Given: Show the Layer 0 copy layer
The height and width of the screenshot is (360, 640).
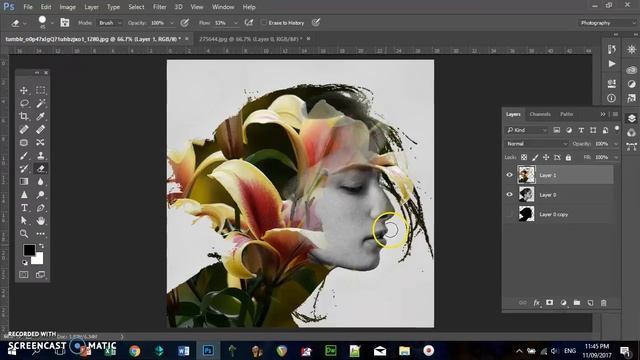Looking at the screenshot, I should point(509,214).
